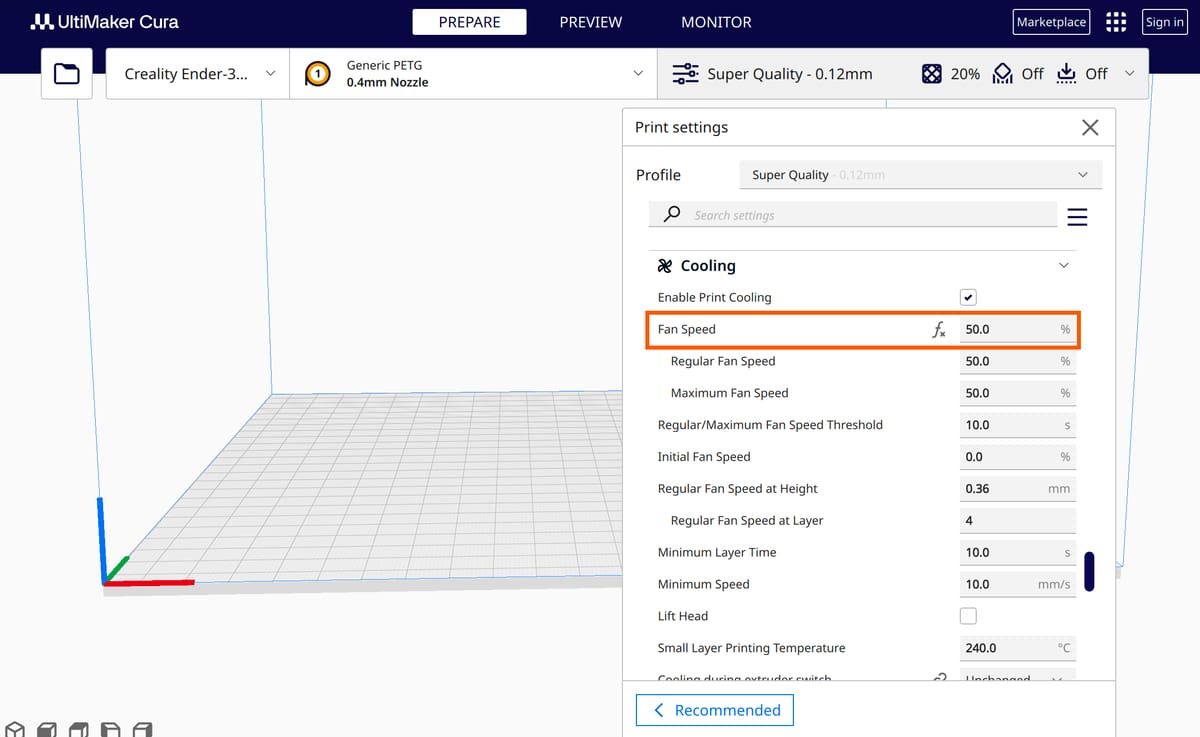Click the fx formula icon on Fan Speed
Screen dimensions: 1200x737
[x=938, y=330]
